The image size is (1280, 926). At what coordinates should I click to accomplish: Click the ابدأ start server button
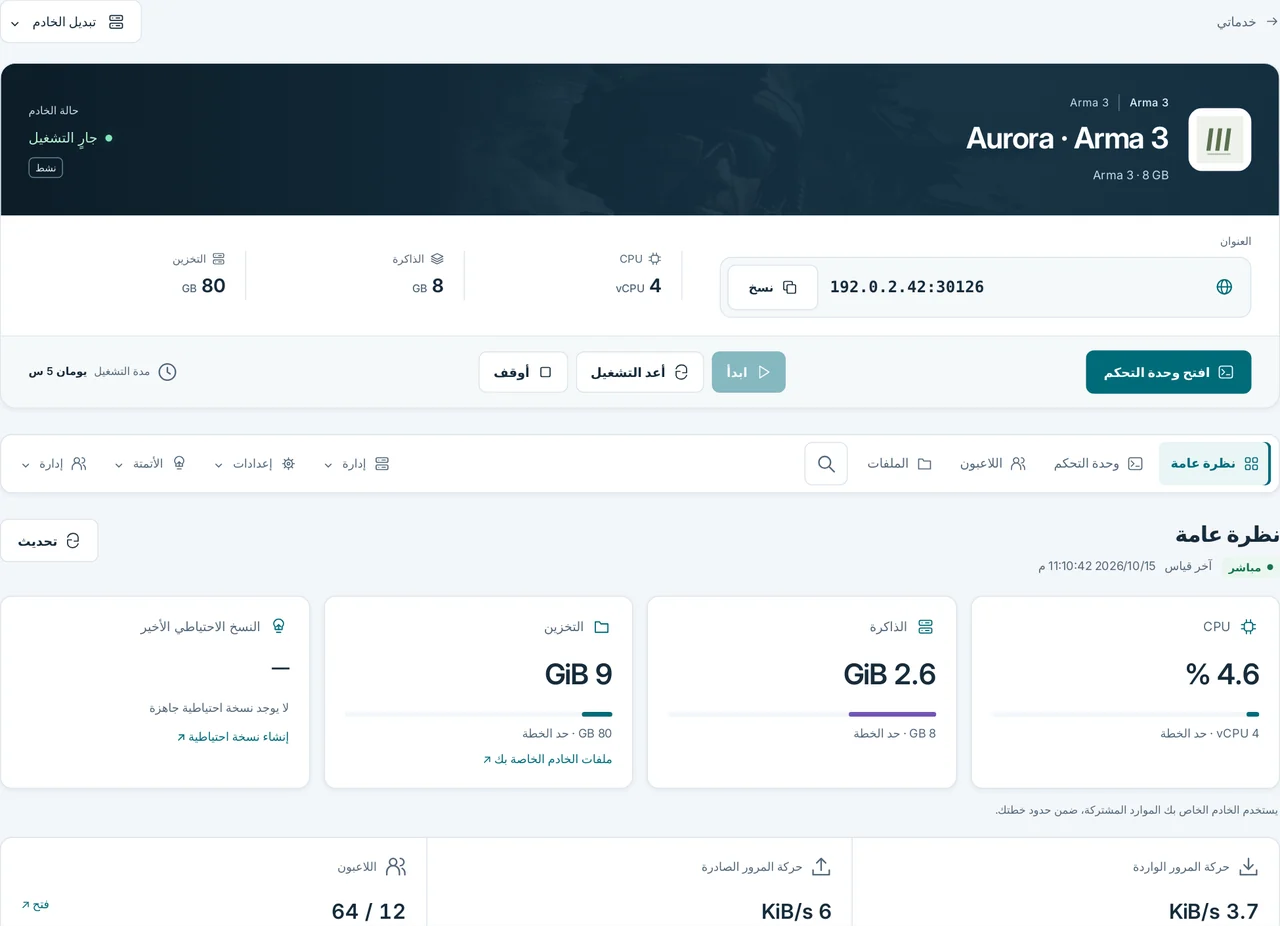749,372
